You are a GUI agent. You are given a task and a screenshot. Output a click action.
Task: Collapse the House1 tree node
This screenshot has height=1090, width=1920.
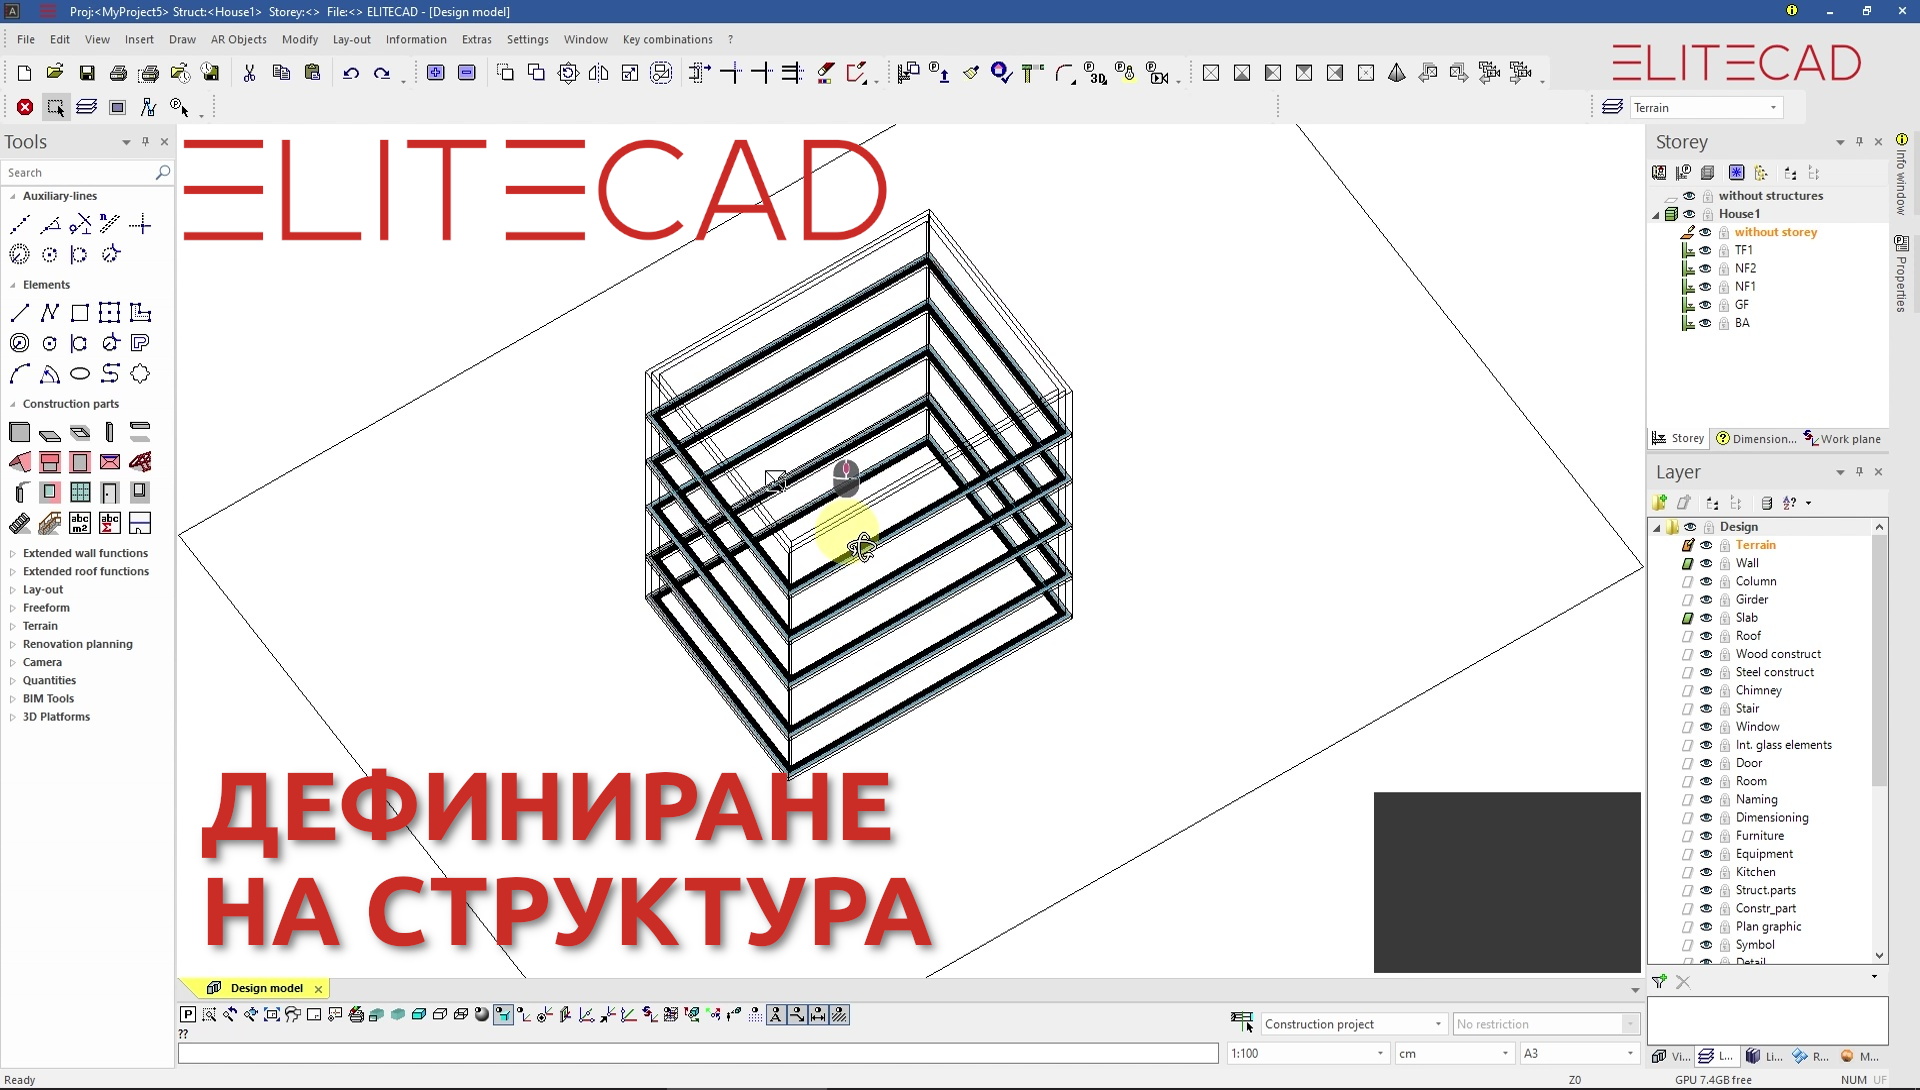point(1656,214)
